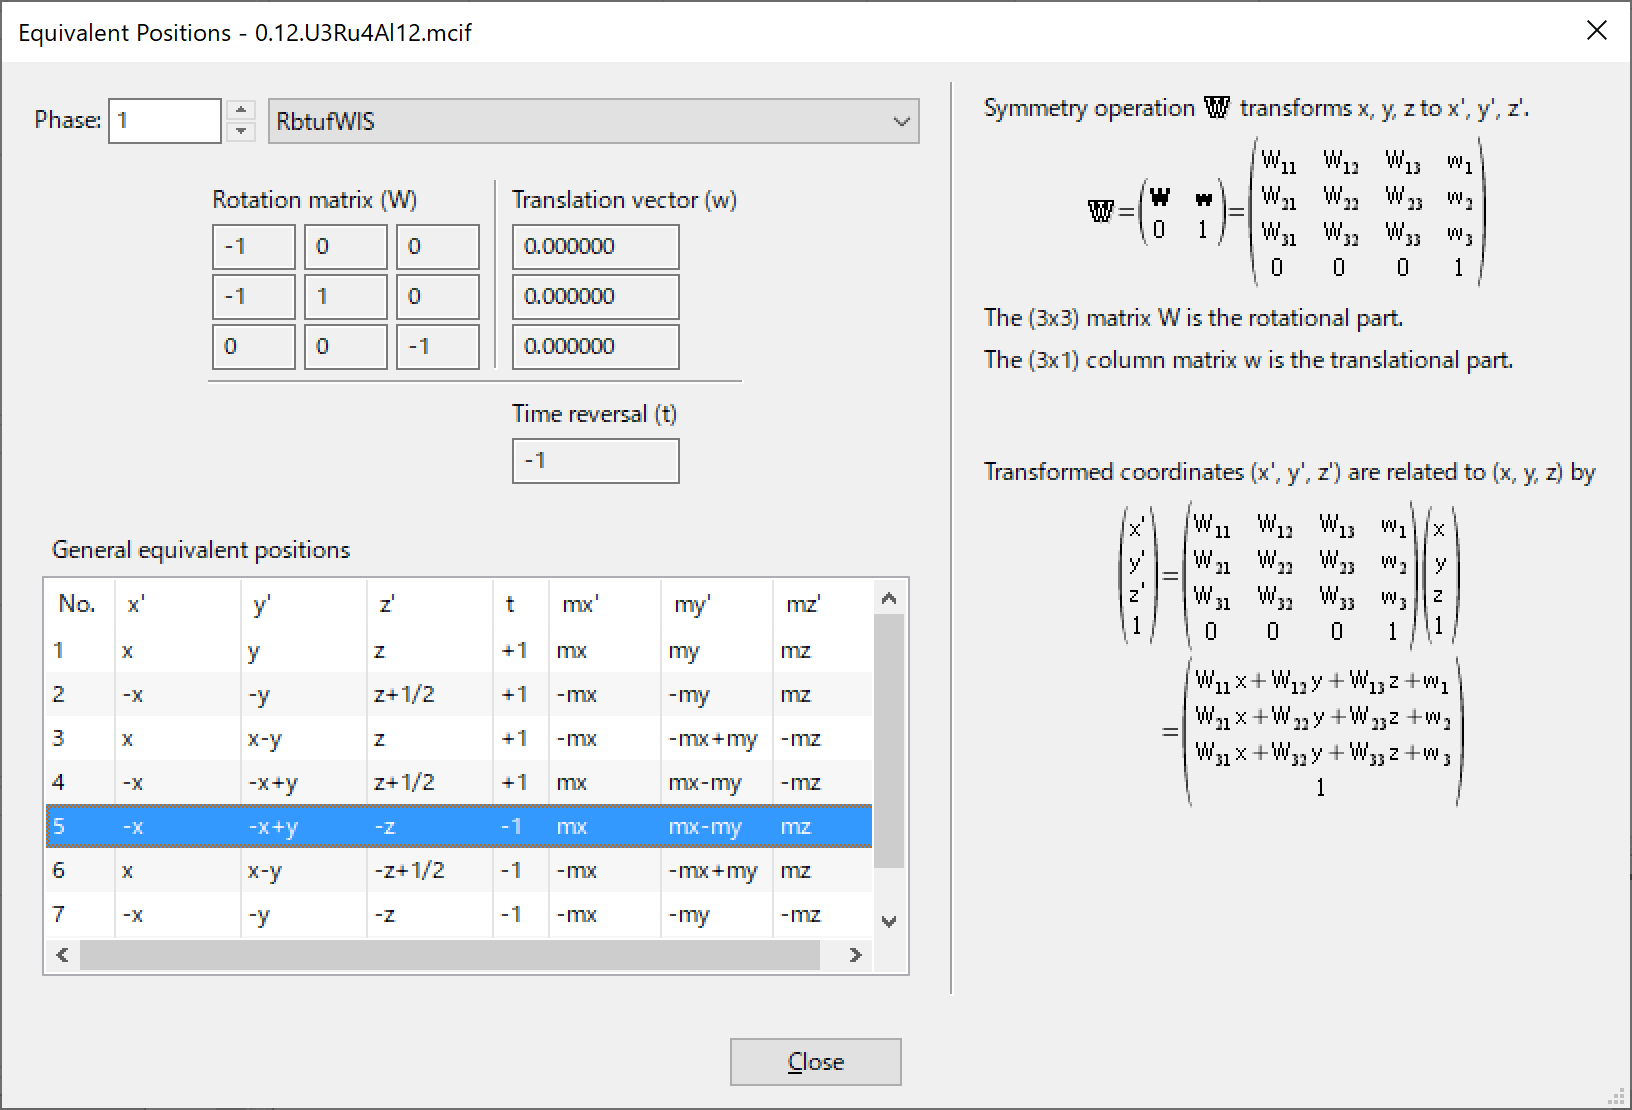This screenshot has height=1110, width=1632.
Task: Click the mx' column header
Action: (581, 604)
